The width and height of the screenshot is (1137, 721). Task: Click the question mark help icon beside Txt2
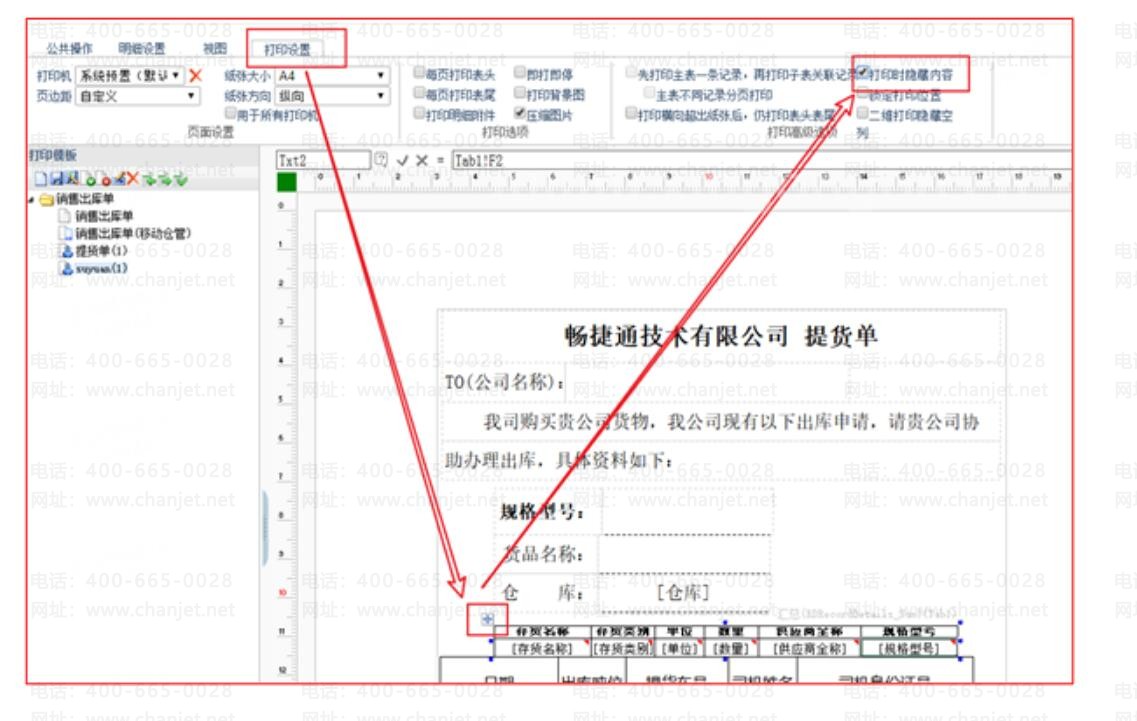(381, 160)
